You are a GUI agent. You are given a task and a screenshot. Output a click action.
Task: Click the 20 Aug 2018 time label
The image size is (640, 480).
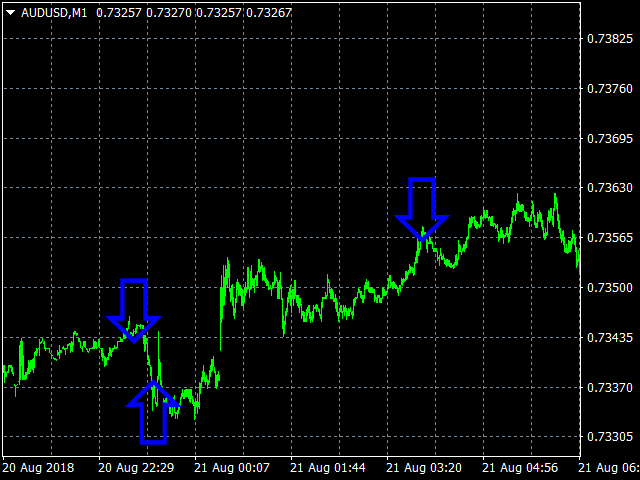click(39, 467)
